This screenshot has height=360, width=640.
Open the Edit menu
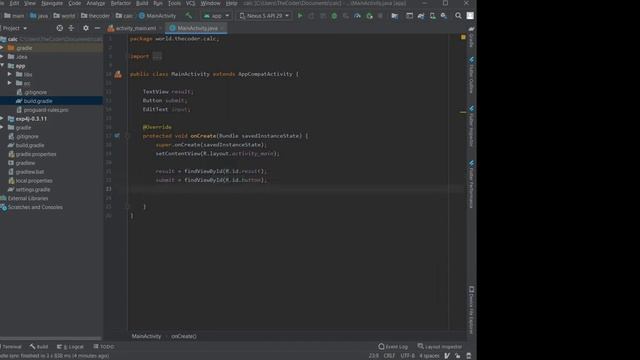point(14,3)
